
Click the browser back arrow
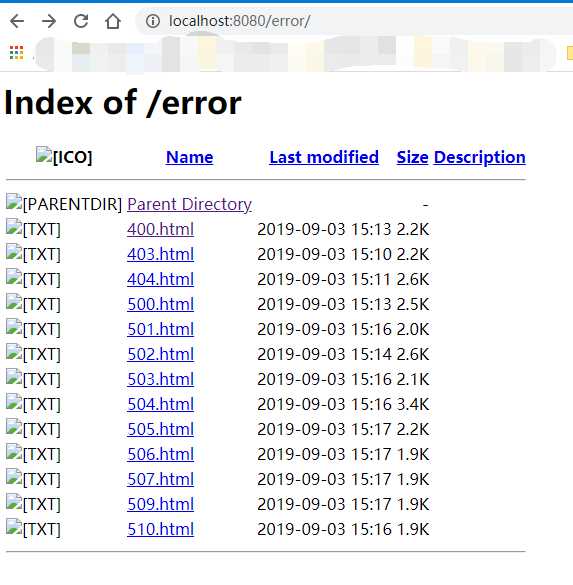click(17, 21)
